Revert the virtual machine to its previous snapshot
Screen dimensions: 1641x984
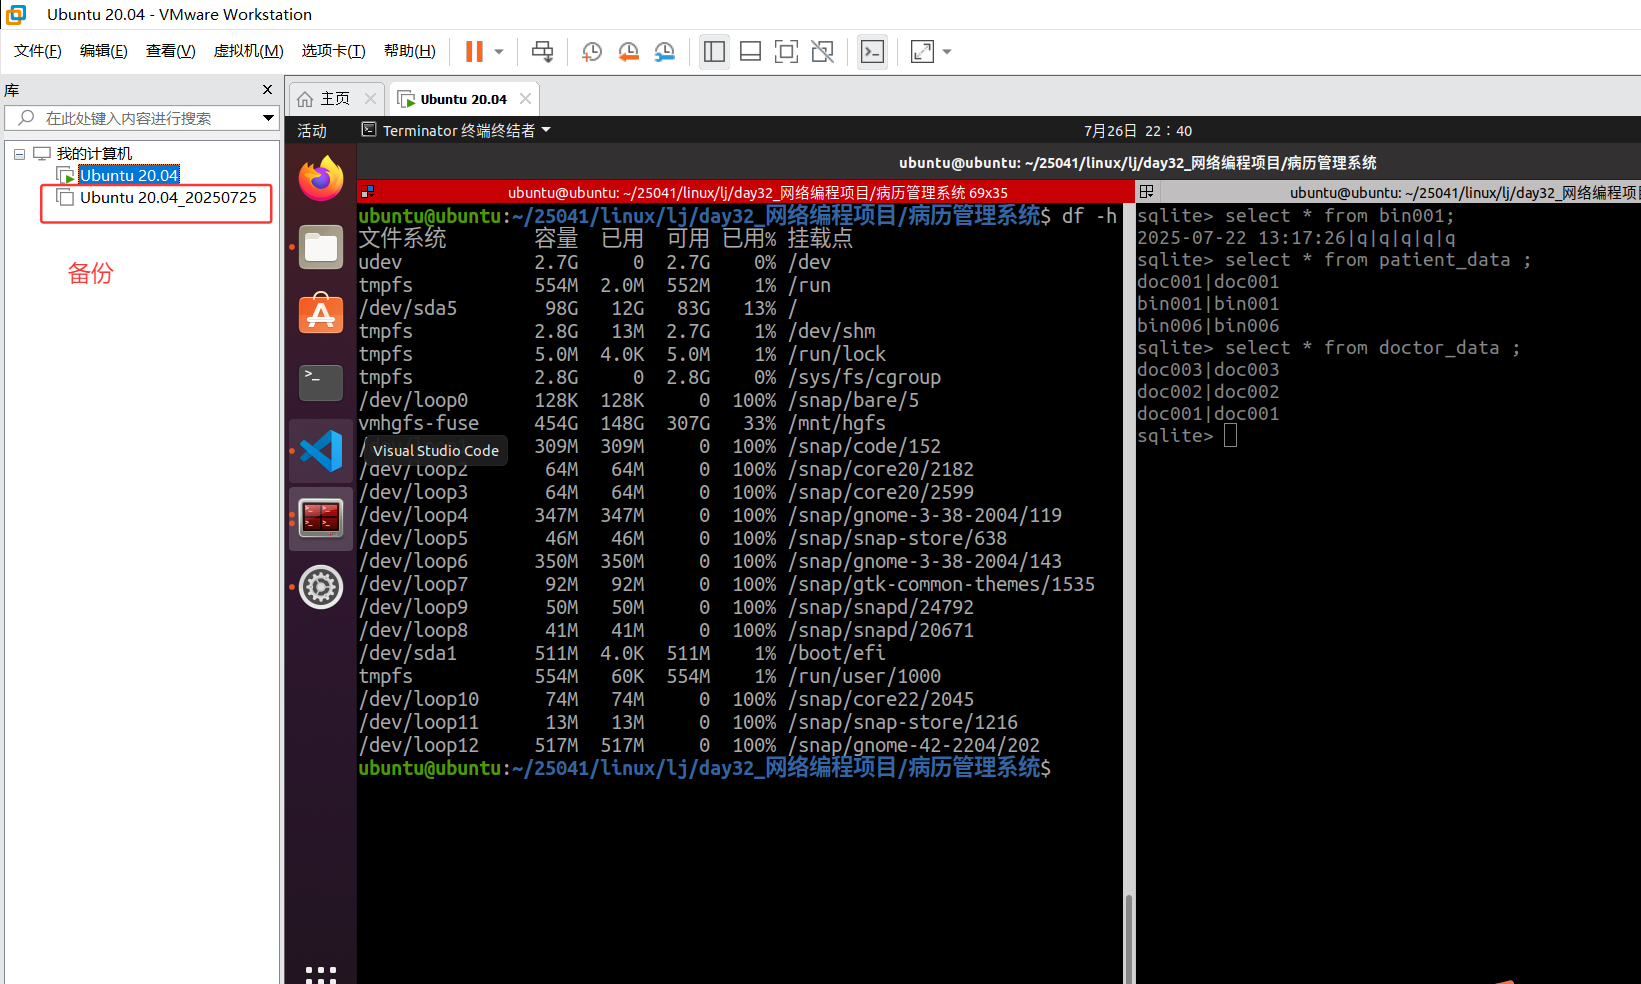coord(629,51)
